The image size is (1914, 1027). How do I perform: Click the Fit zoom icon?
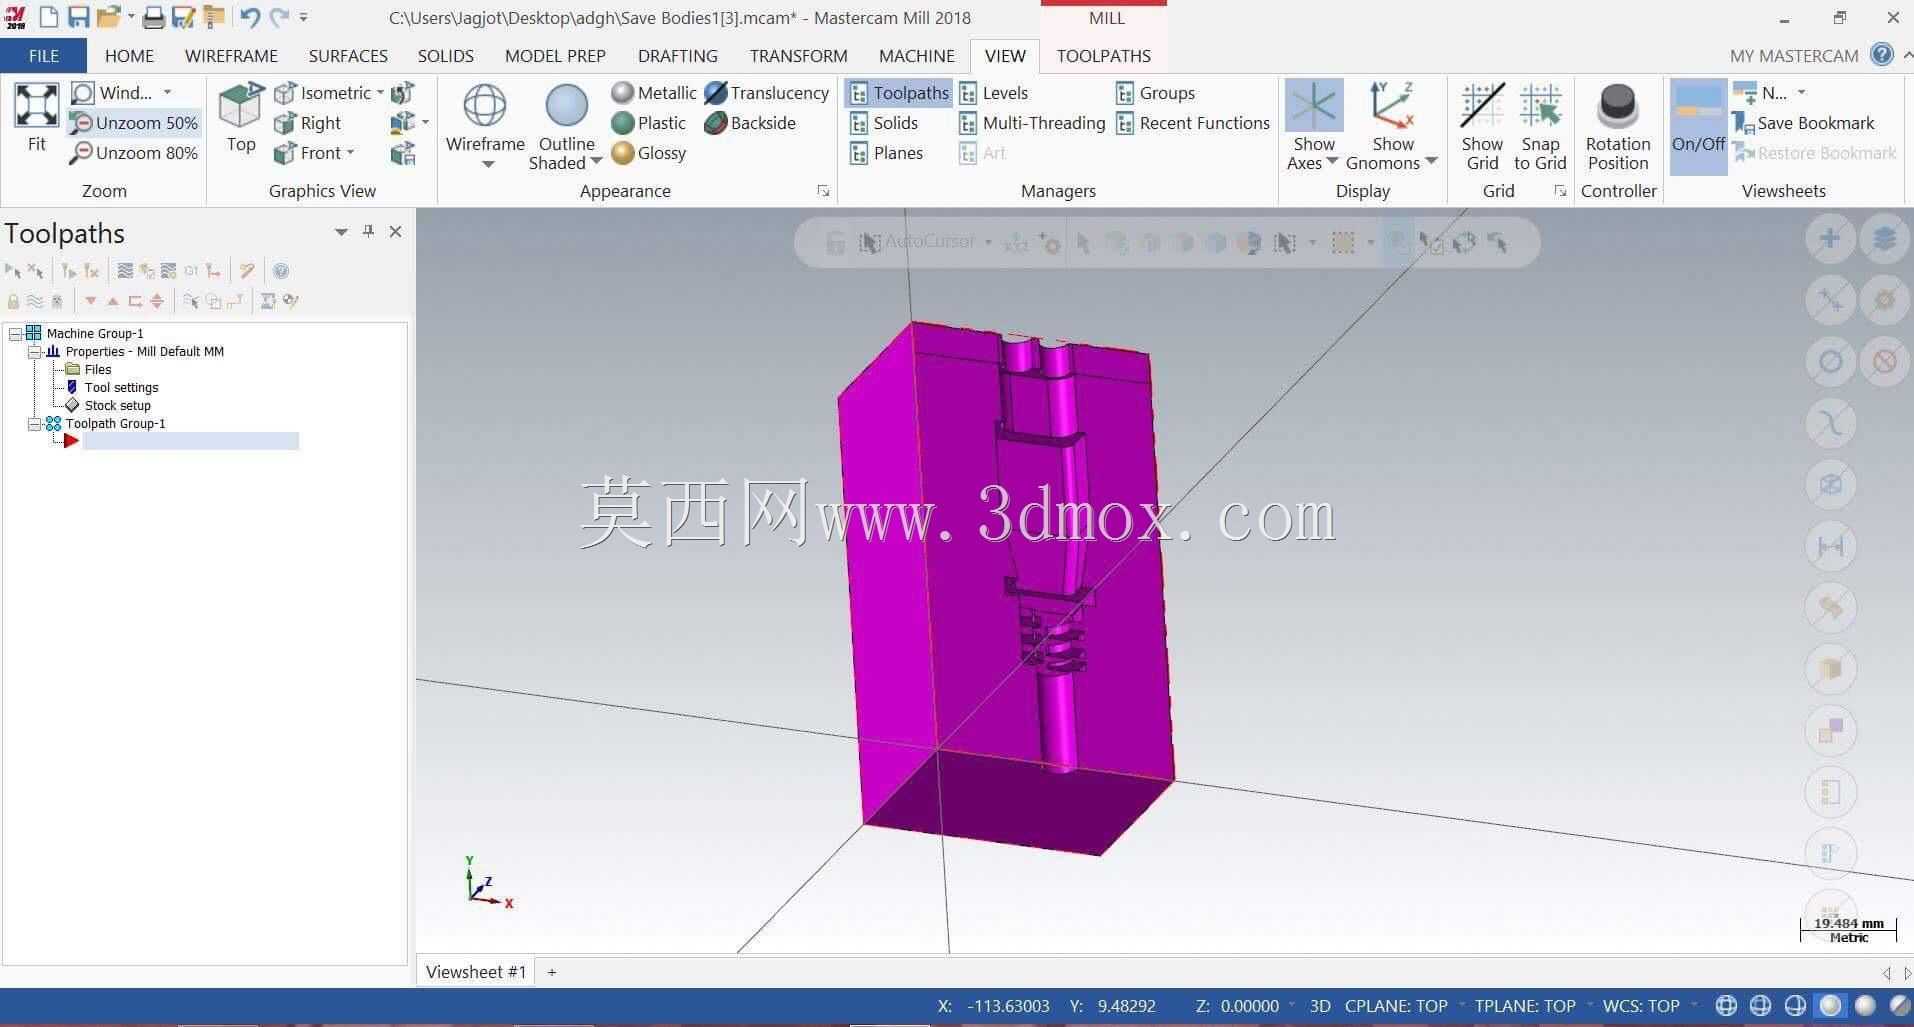(36, 106)
